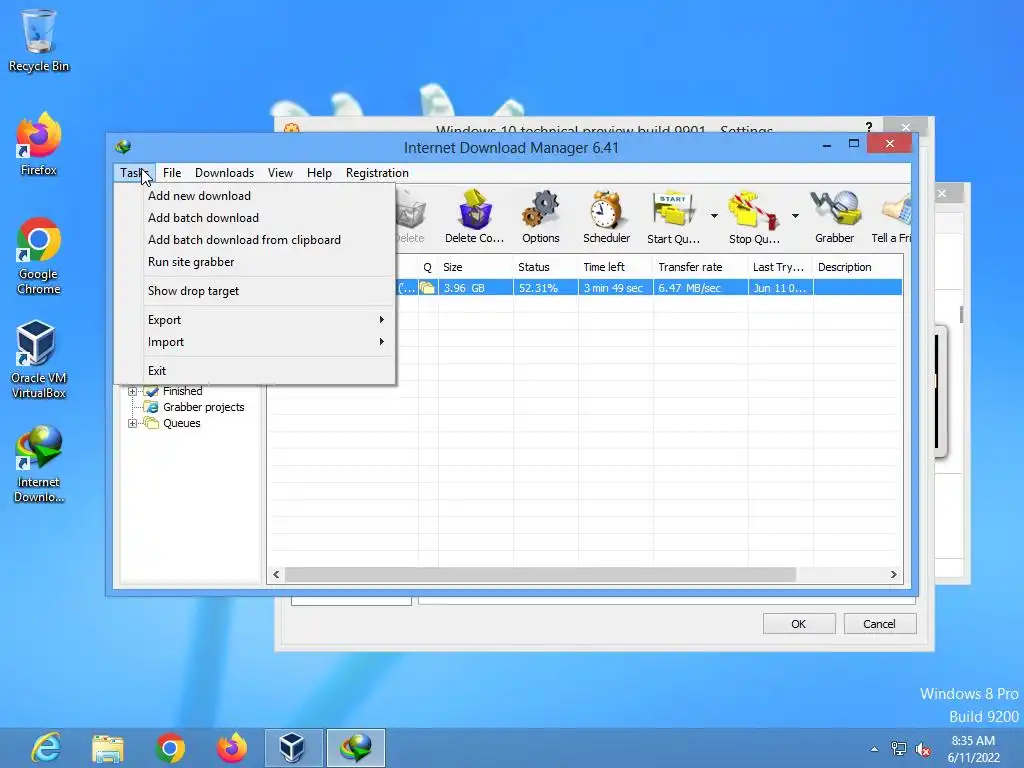Image resolution: width=1024 pixels, height=768 pixels.
Task: Select the Google Chrome desktop shortcut
Action: pos(39,256)
